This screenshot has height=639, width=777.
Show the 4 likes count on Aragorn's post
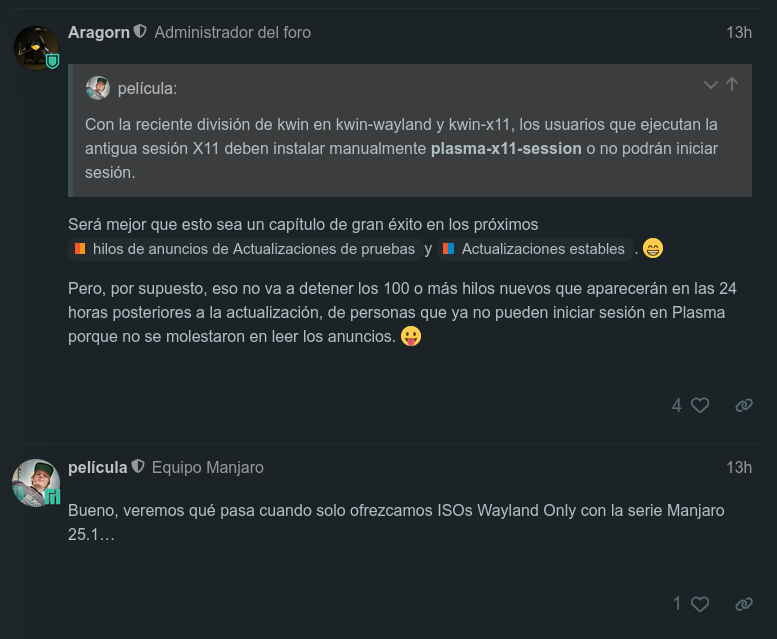click(677, 406)
